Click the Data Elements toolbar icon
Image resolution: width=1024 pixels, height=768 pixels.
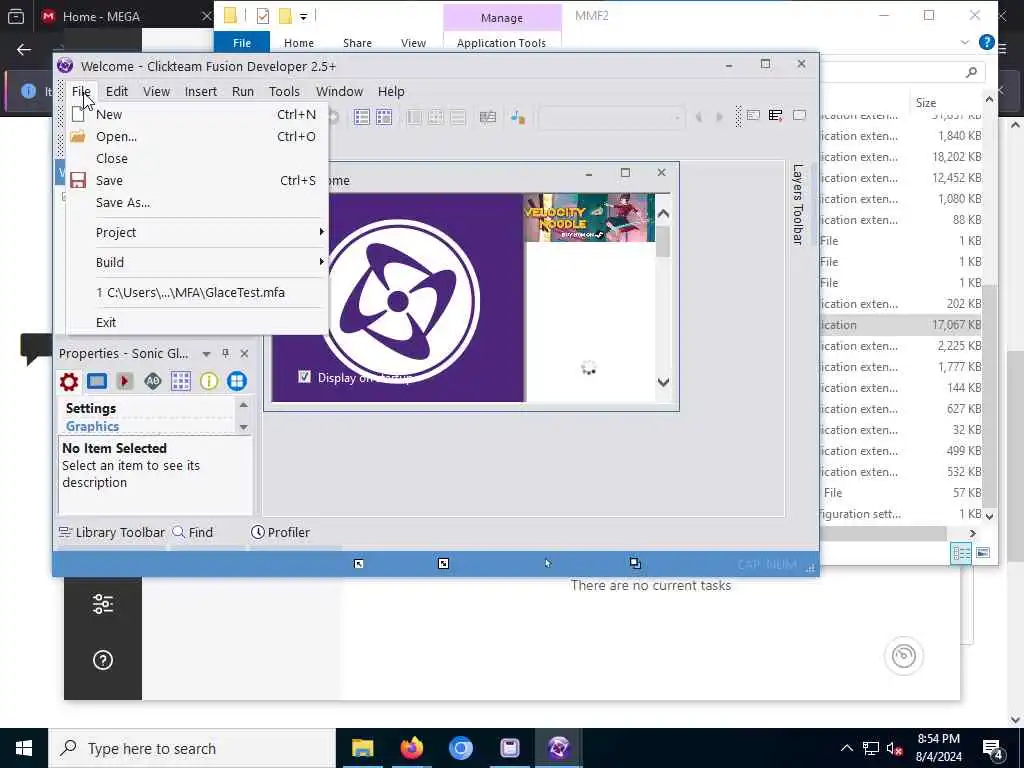488,117
